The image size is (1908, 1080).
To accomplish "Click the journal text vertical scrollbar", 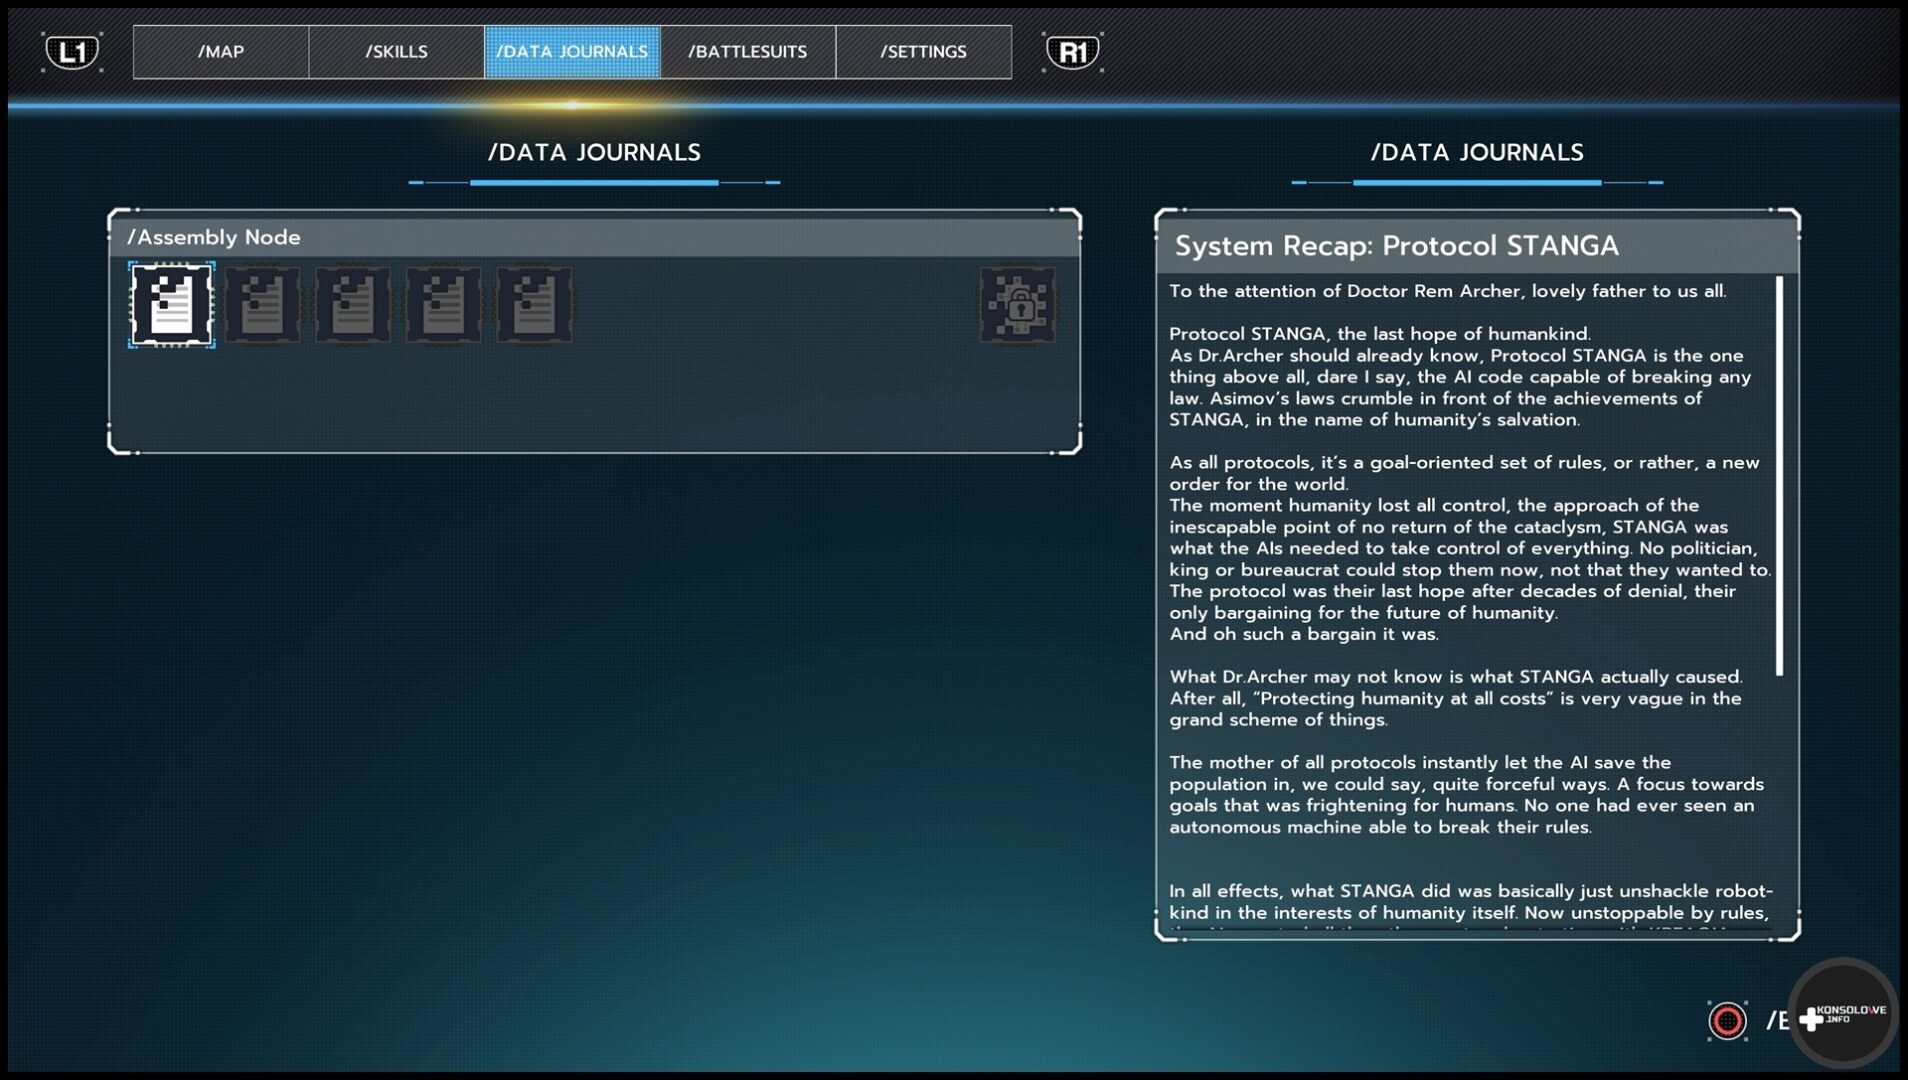I will coord(1779,475).
